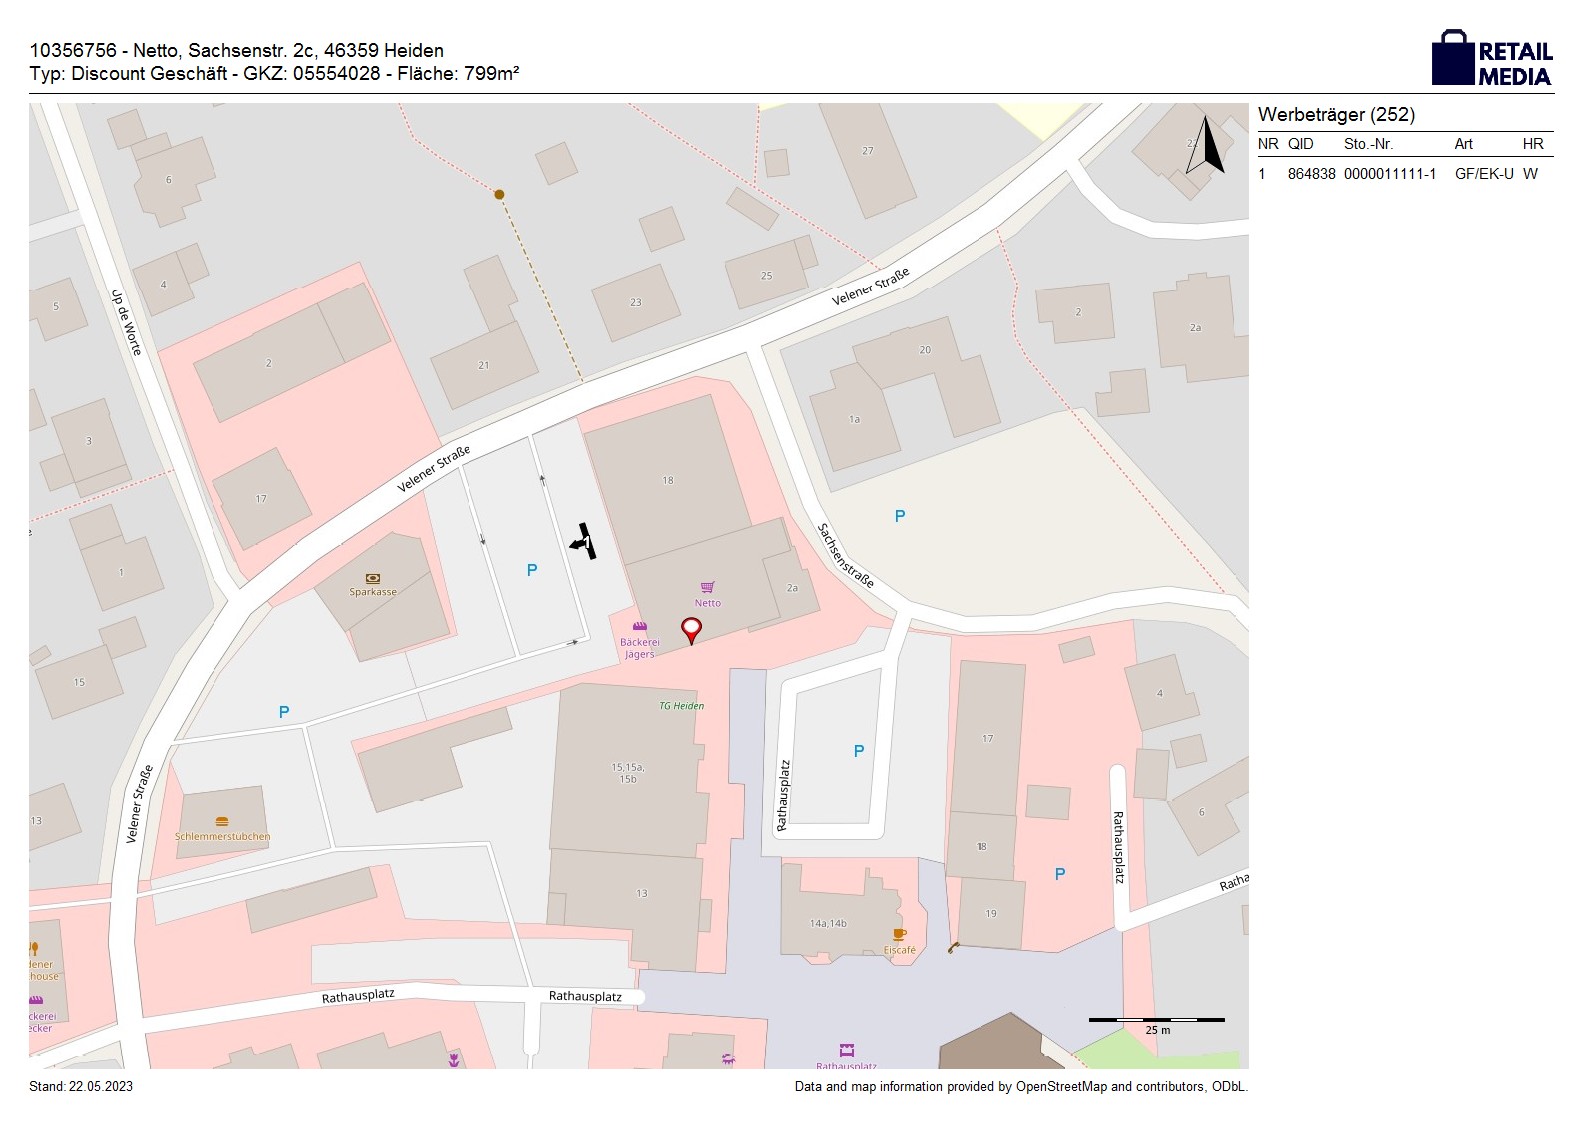The image size is (1587, 1123).
Task: Select the Netto shopping cart icon
Action: pos(708,587)
